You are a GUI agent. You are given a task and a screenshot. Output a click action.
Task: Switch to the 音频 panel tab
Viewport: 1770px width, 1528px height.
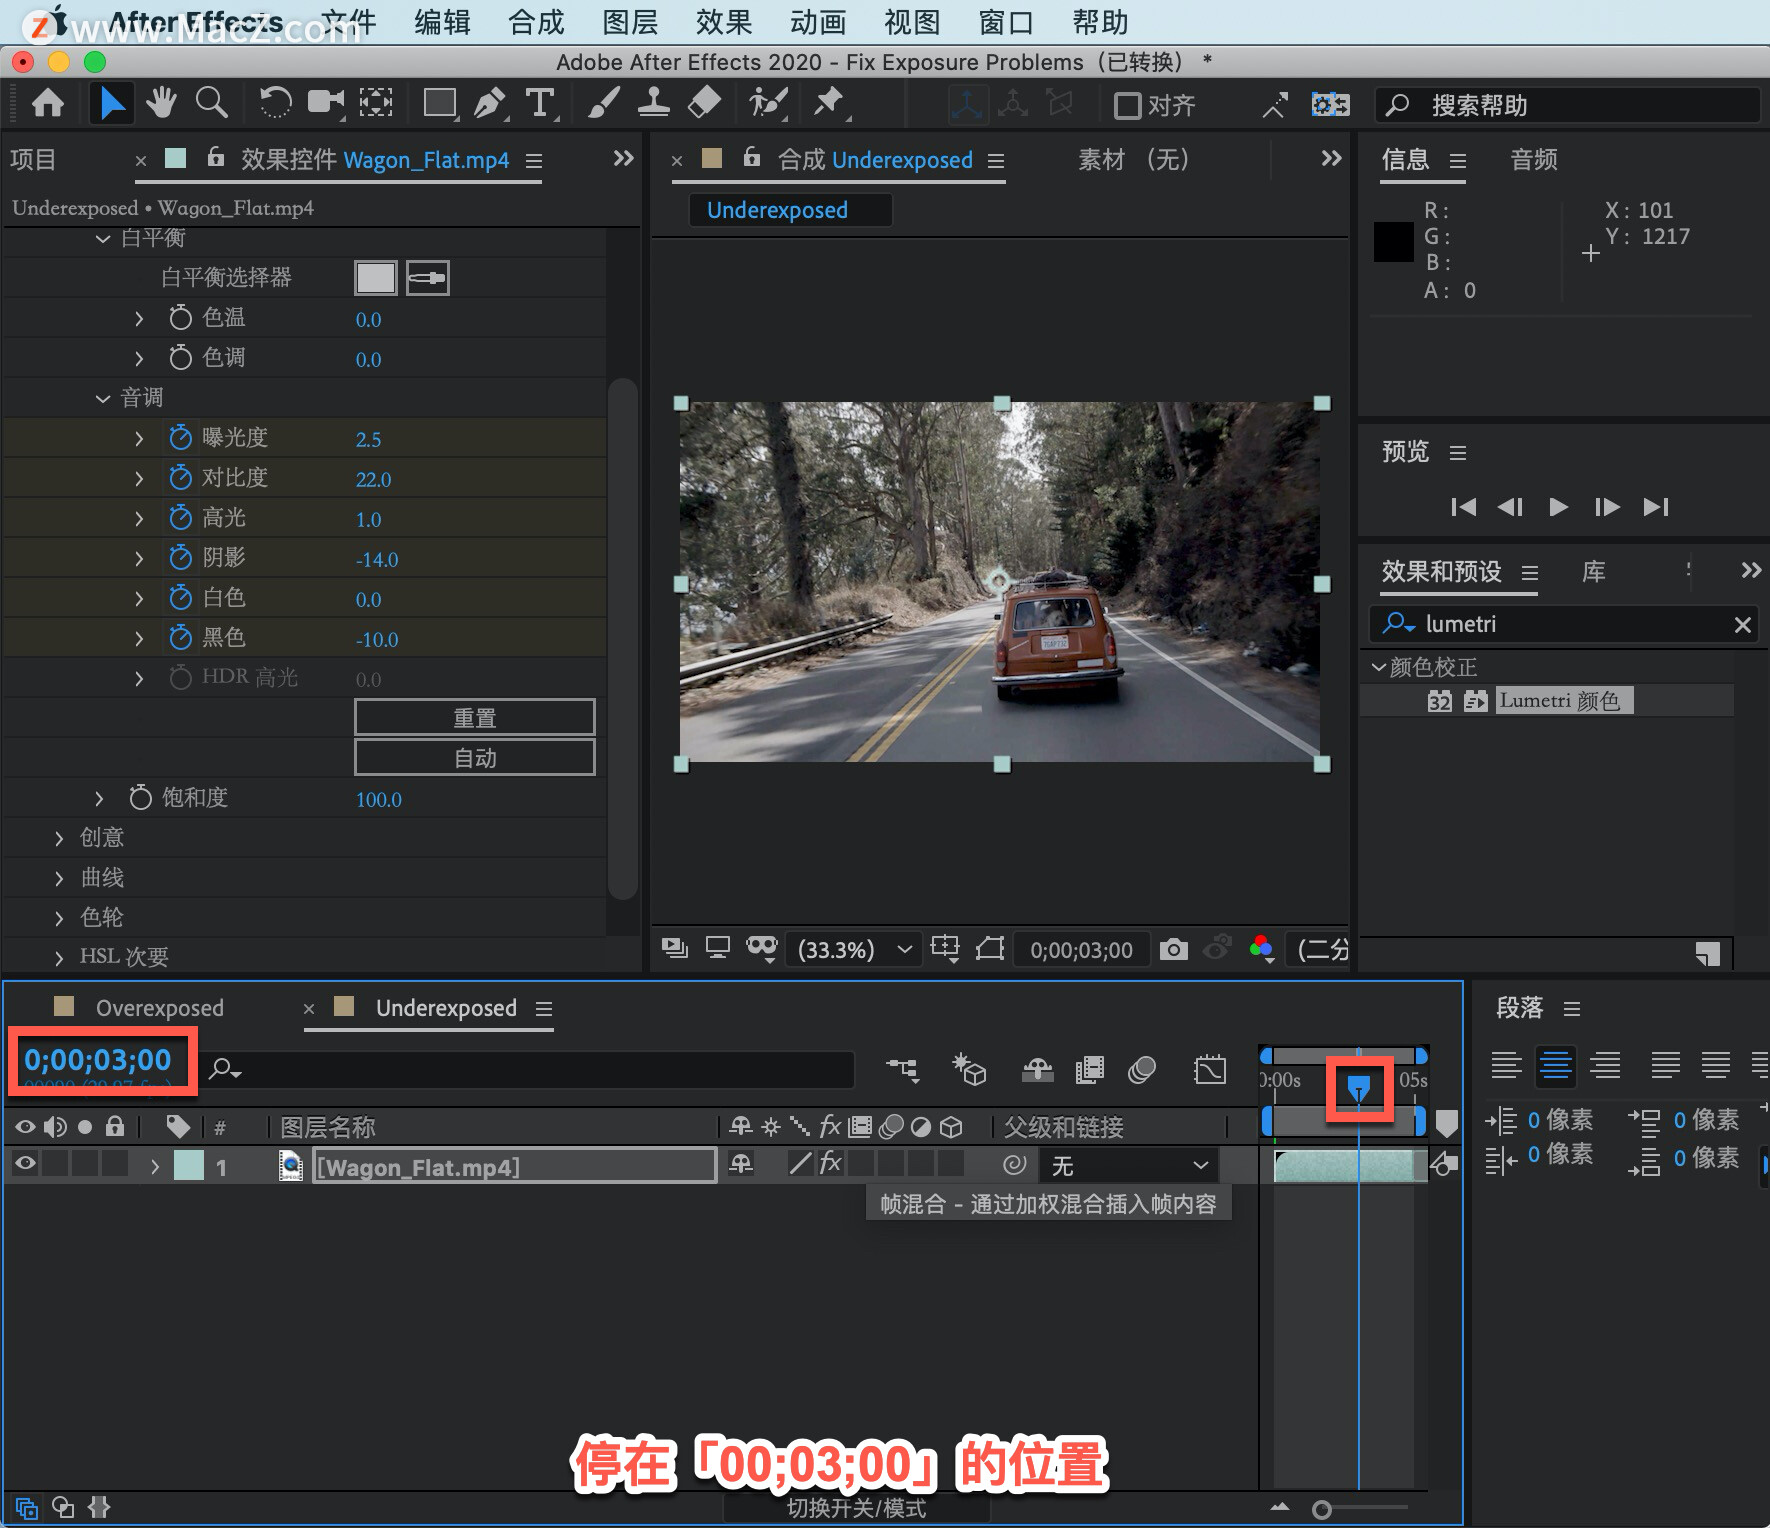tap(1534, 159)
